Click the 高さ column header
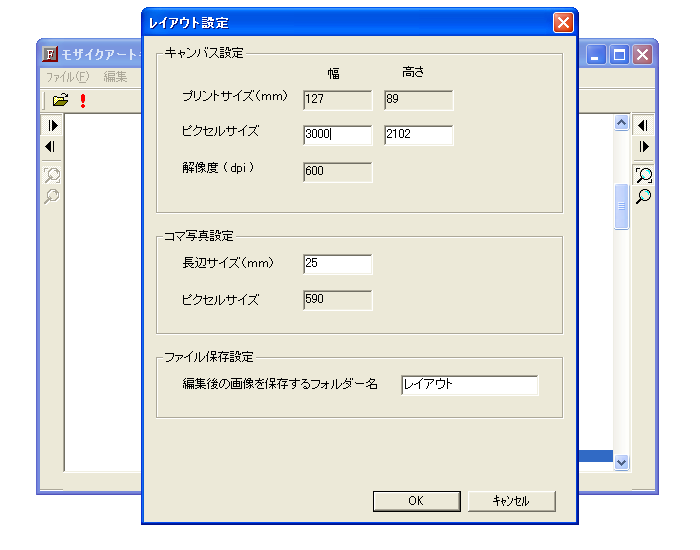700x550 pixels. tap(413, 72)
